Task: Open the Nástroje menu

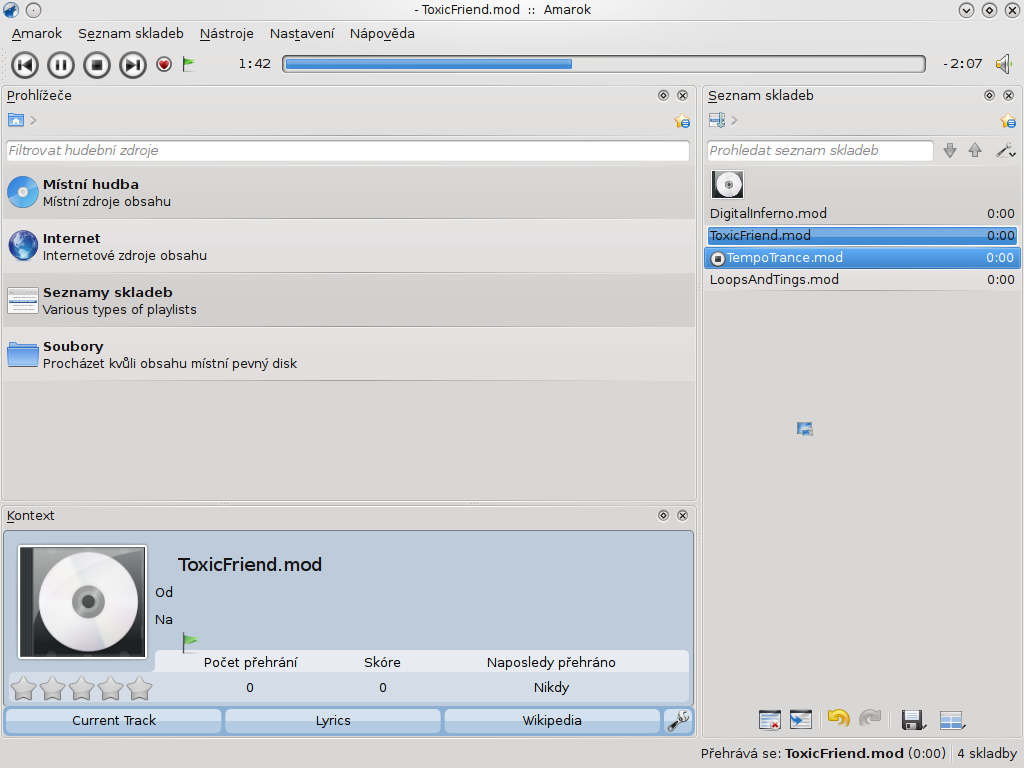Action: click(227, 33)
